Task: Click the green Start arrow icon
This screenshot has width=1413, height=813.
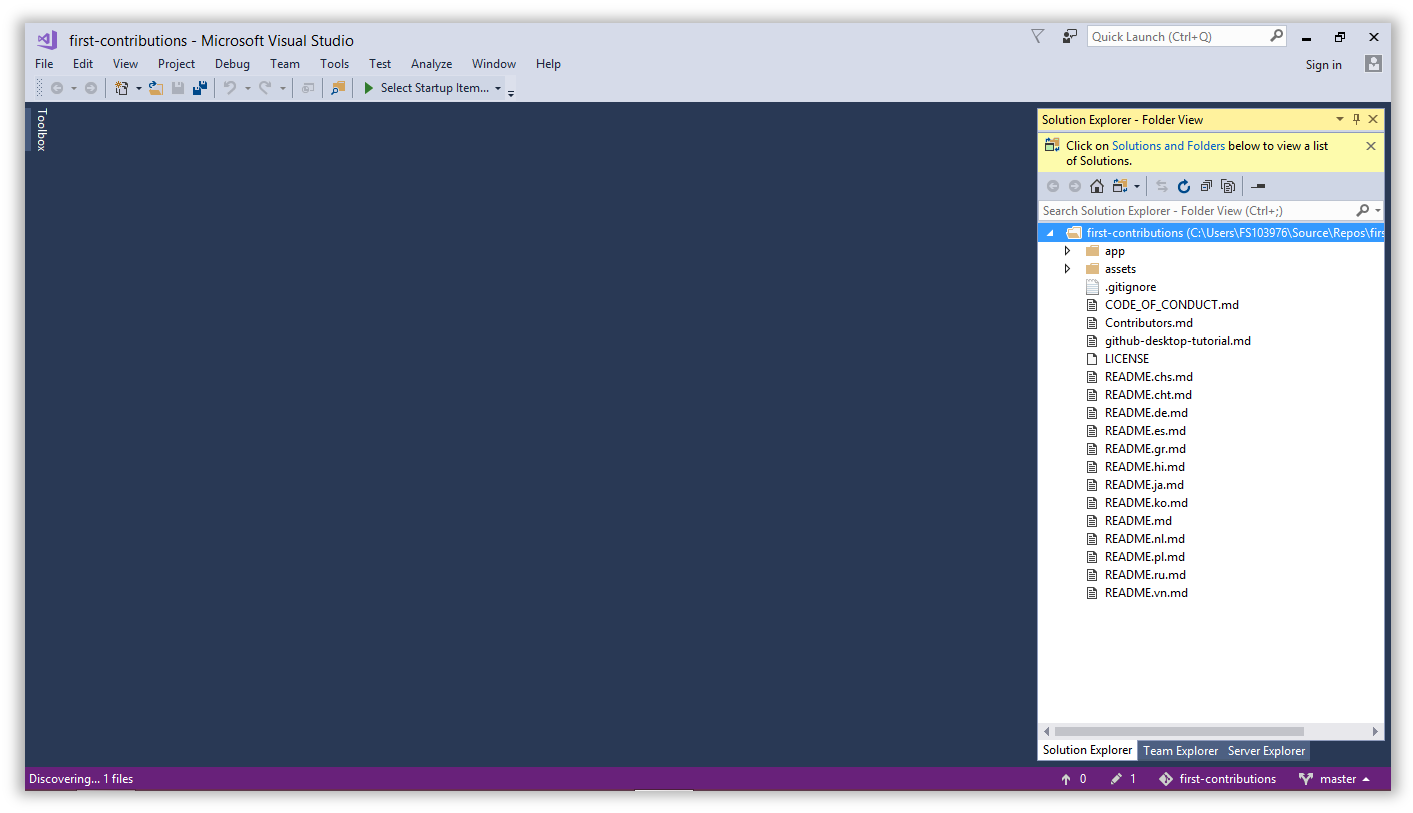Action: click(369, 88)
